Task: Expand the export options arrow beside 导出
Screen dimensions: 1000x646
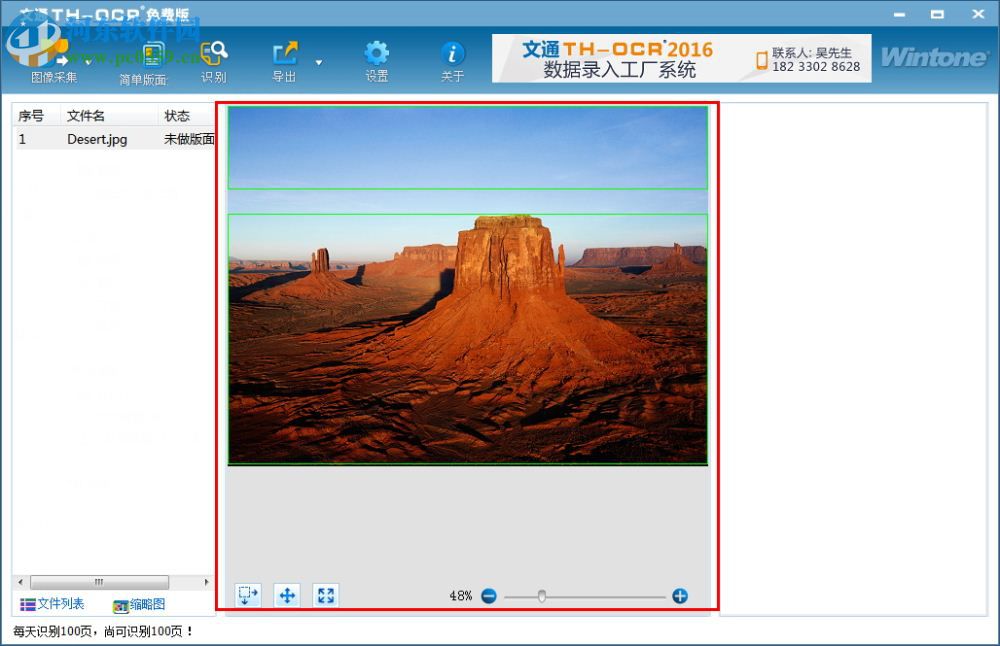Action: point(318,62)
